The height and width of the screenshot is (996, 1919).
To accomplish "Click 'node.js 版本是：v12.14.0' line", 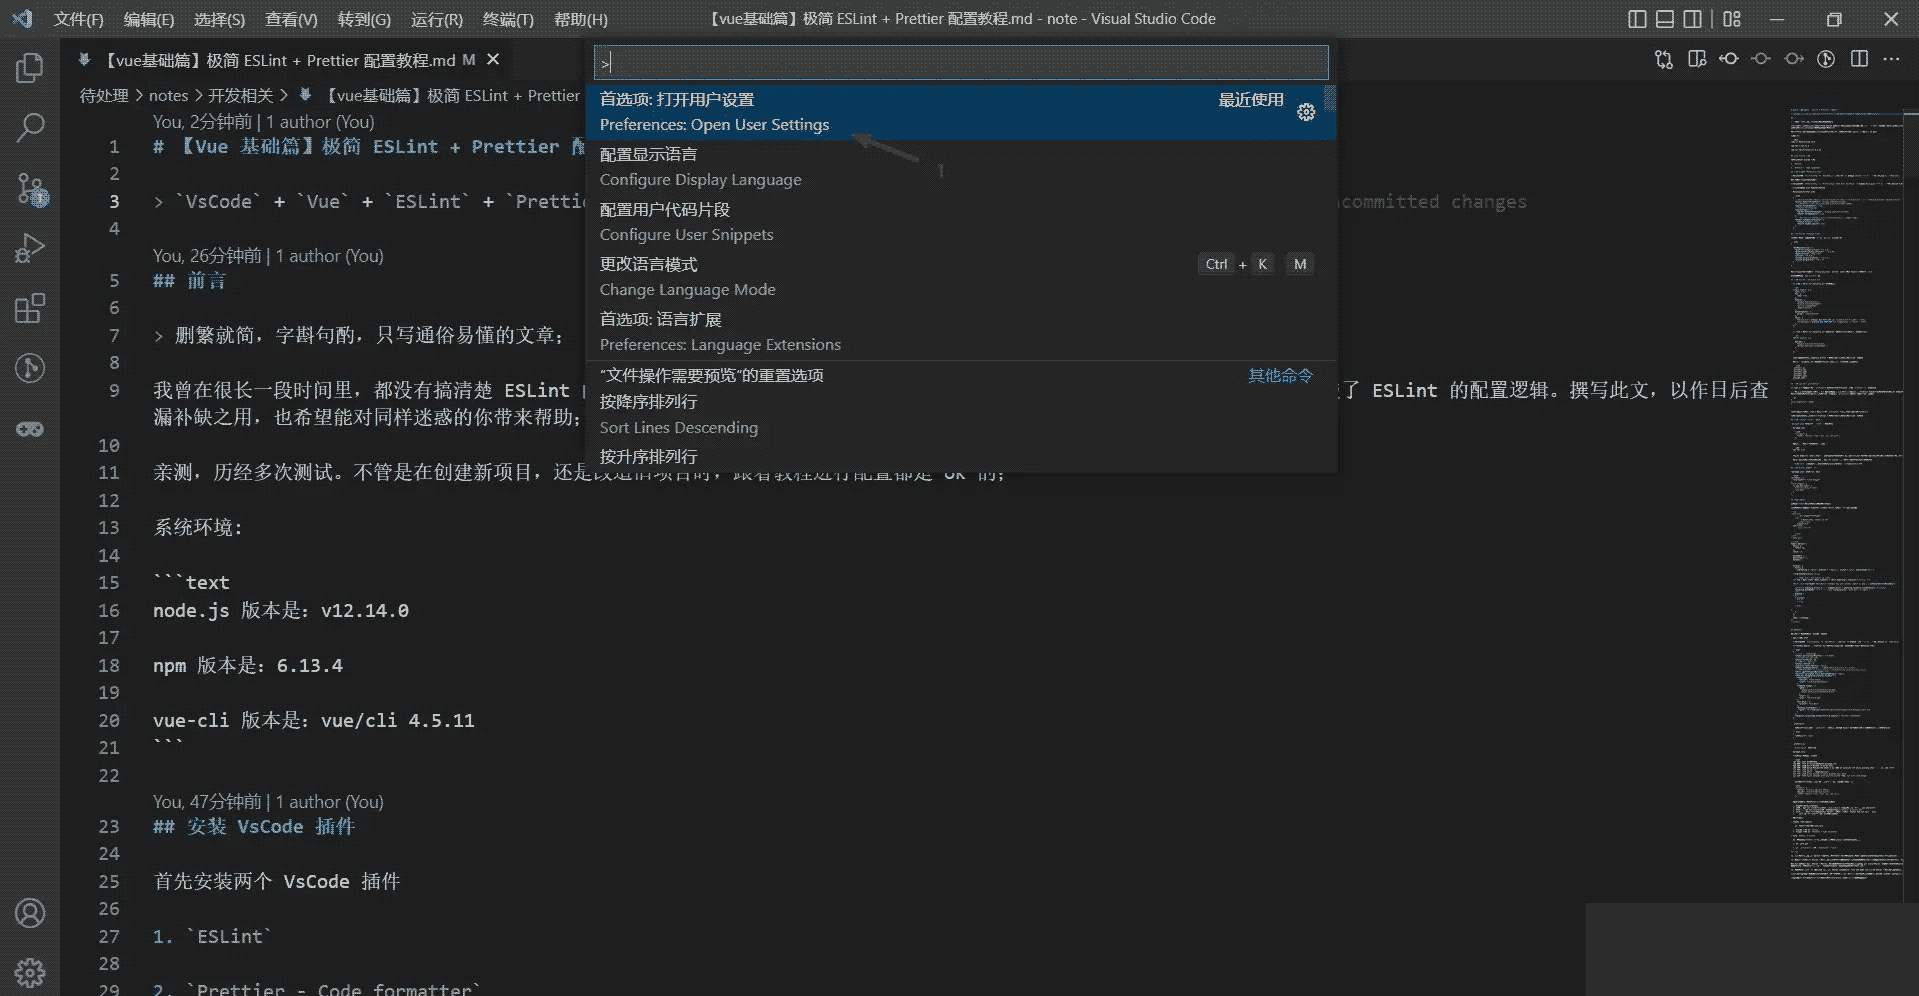I will pyautogui.click(x=281, y=610).
